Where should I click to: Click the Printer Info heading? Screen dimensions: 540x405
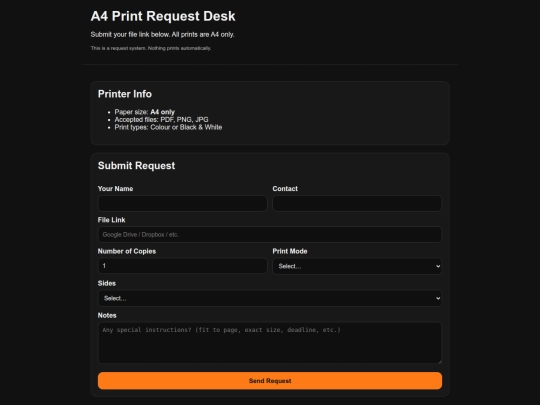(x=125, y=94)
